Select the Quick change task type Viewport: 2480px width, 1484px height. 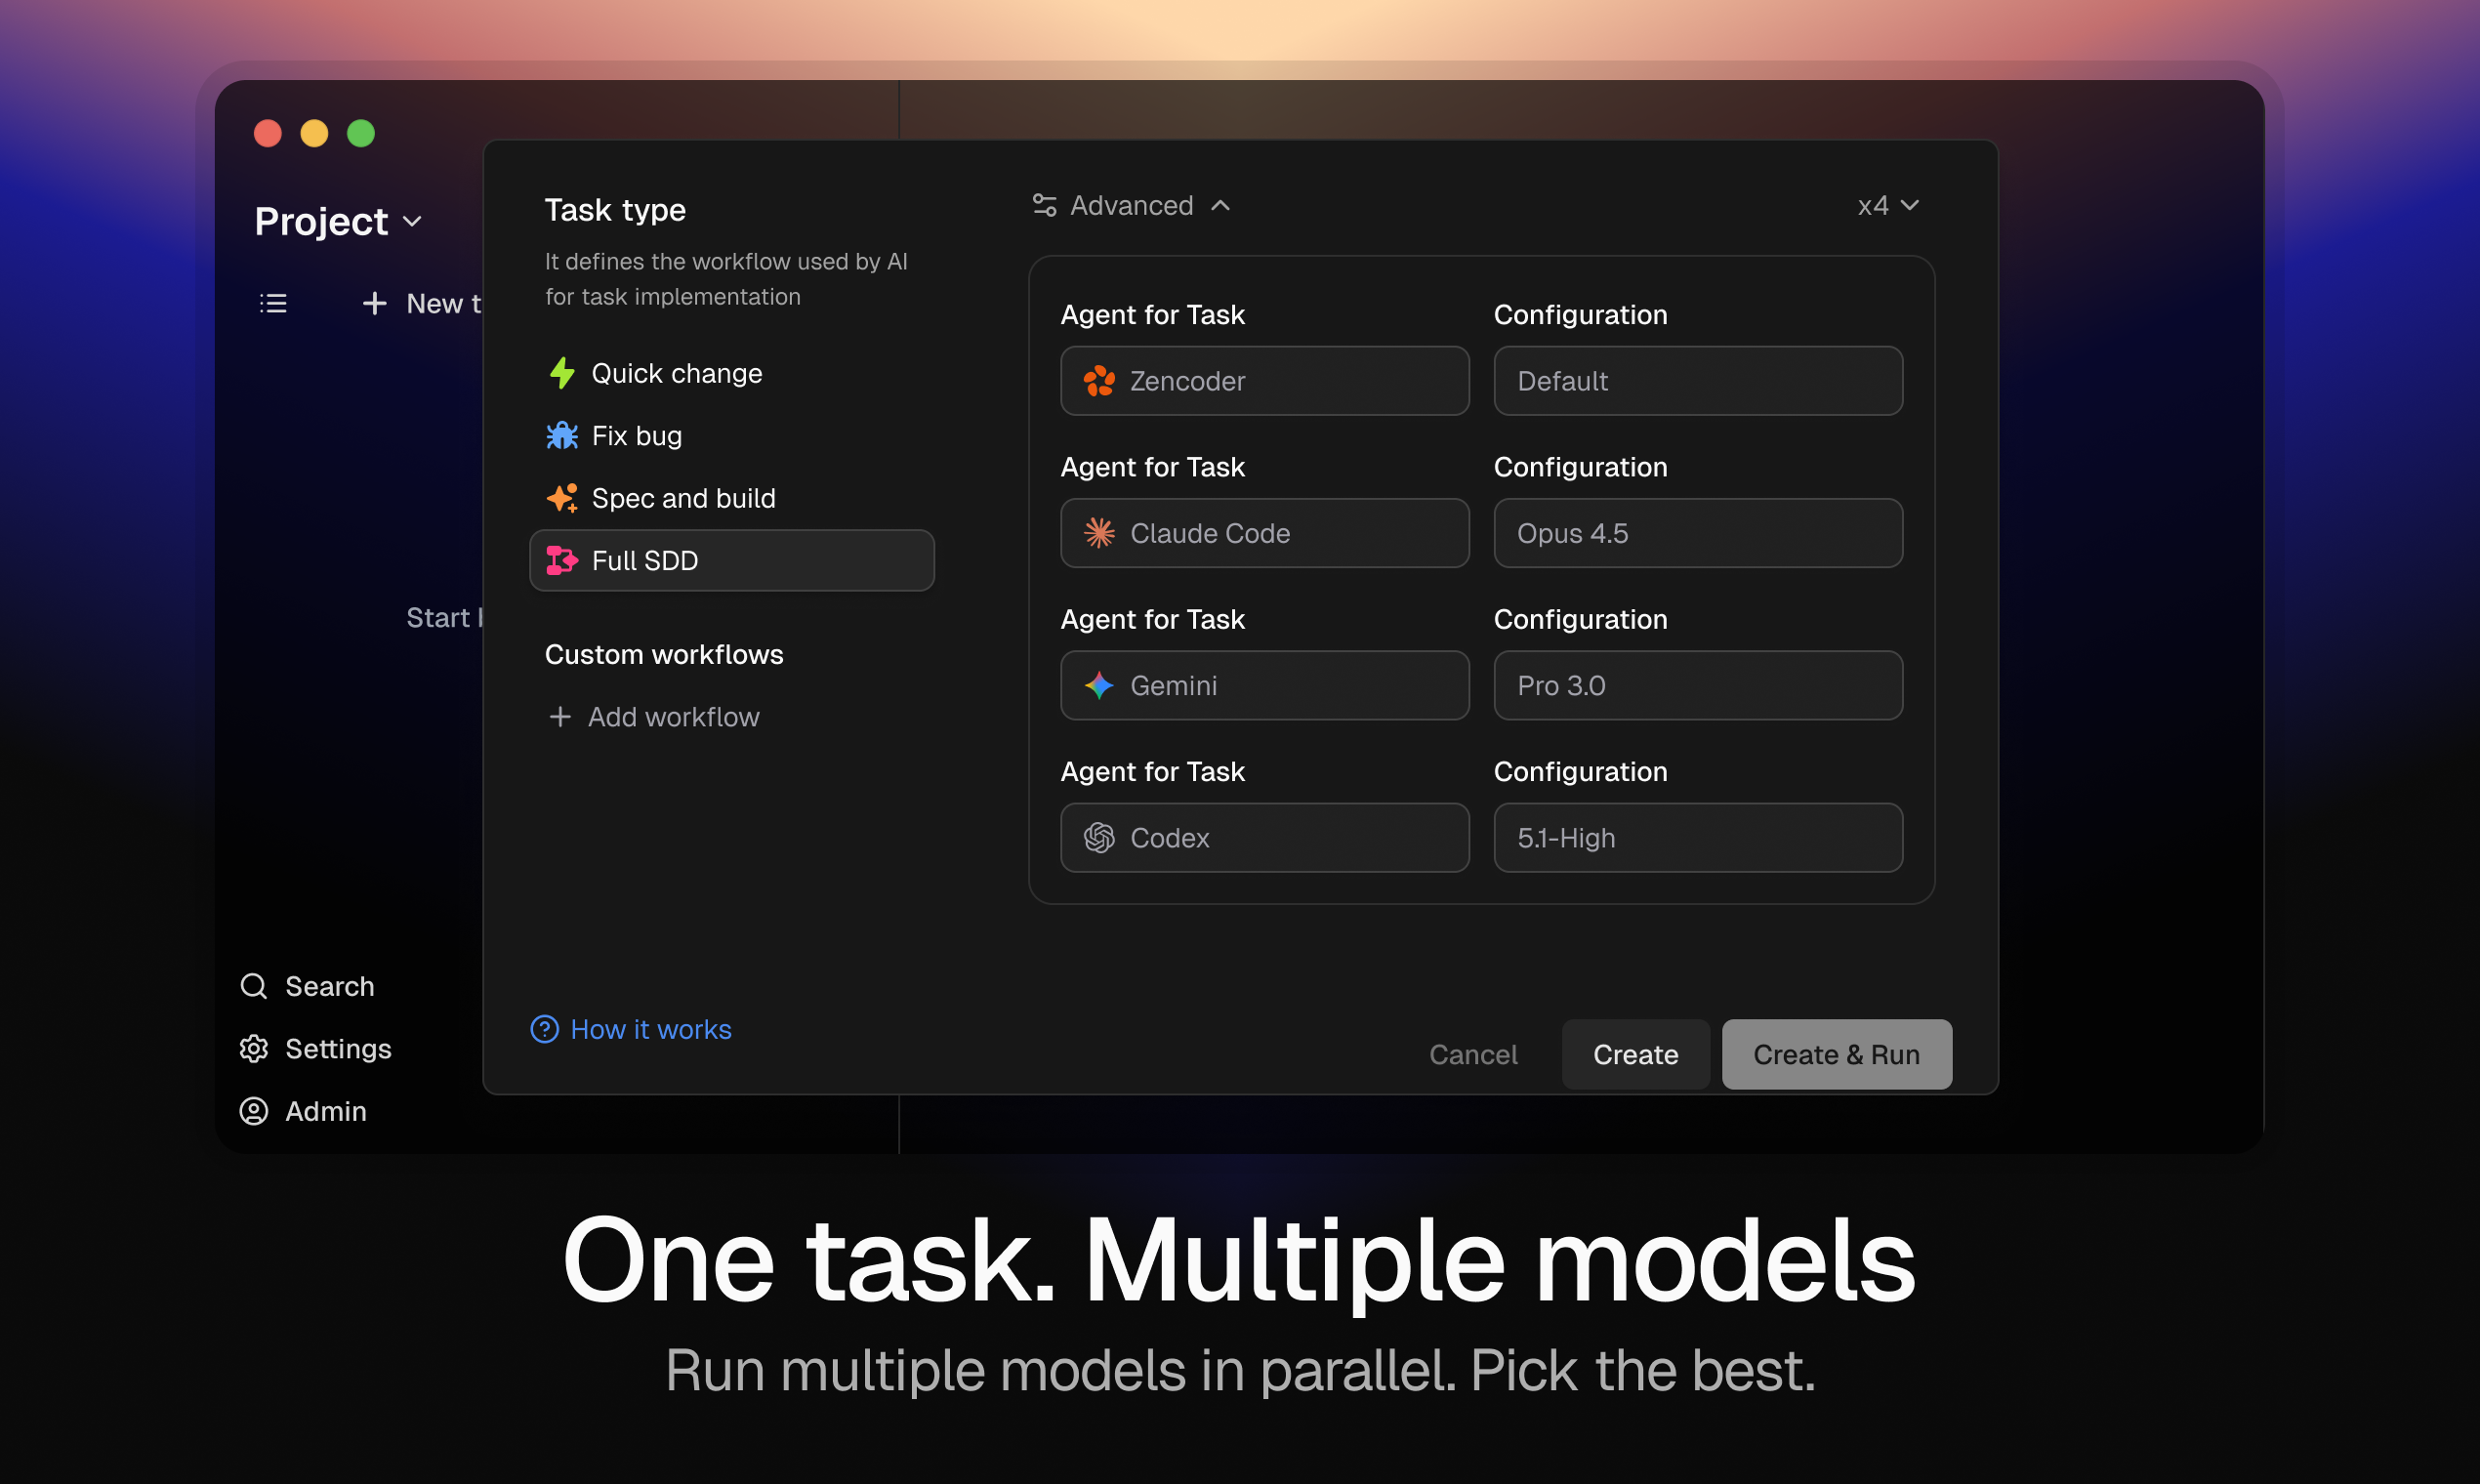pos(676,372)
